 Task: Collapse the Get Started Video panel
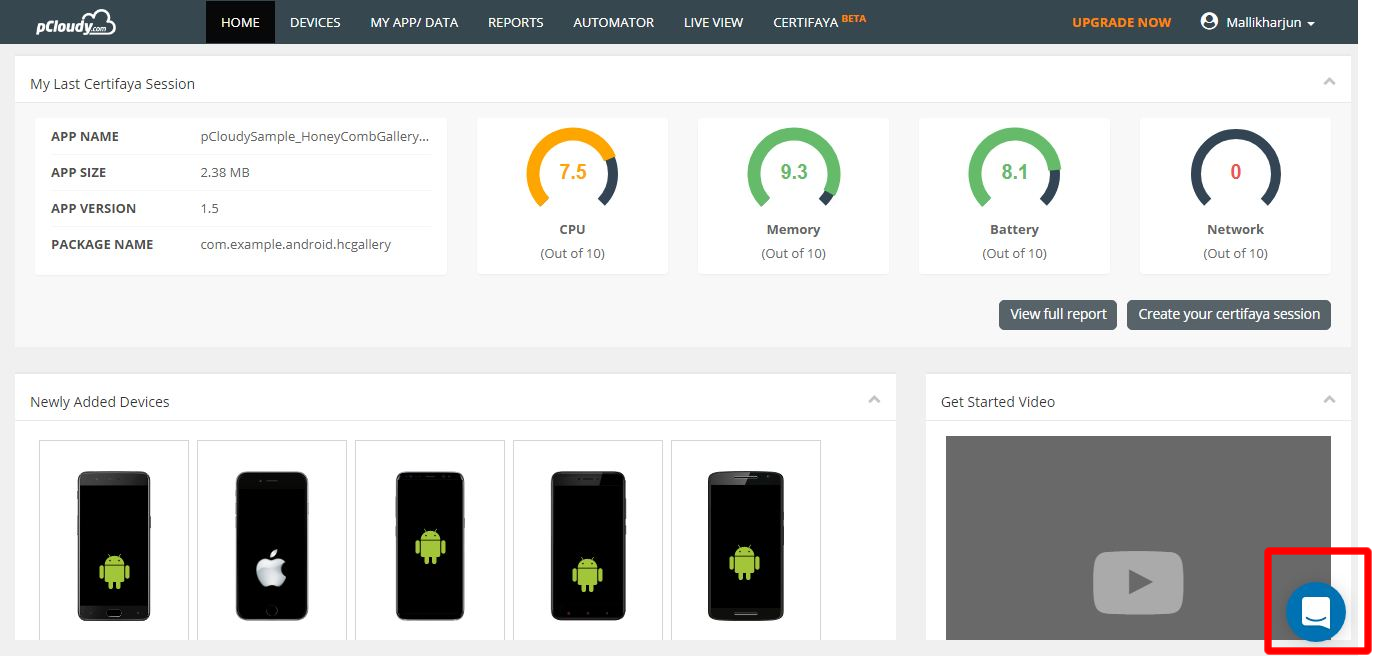(x=1329, y=400)
